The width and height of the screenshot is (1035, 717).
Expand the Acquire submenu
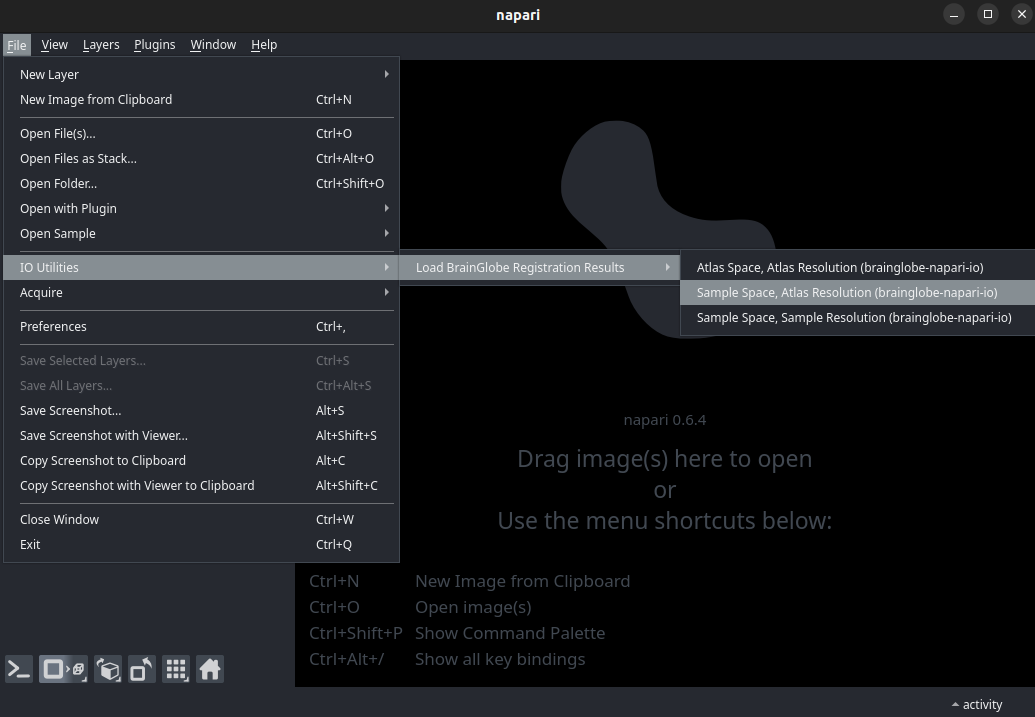coord(201,292)
